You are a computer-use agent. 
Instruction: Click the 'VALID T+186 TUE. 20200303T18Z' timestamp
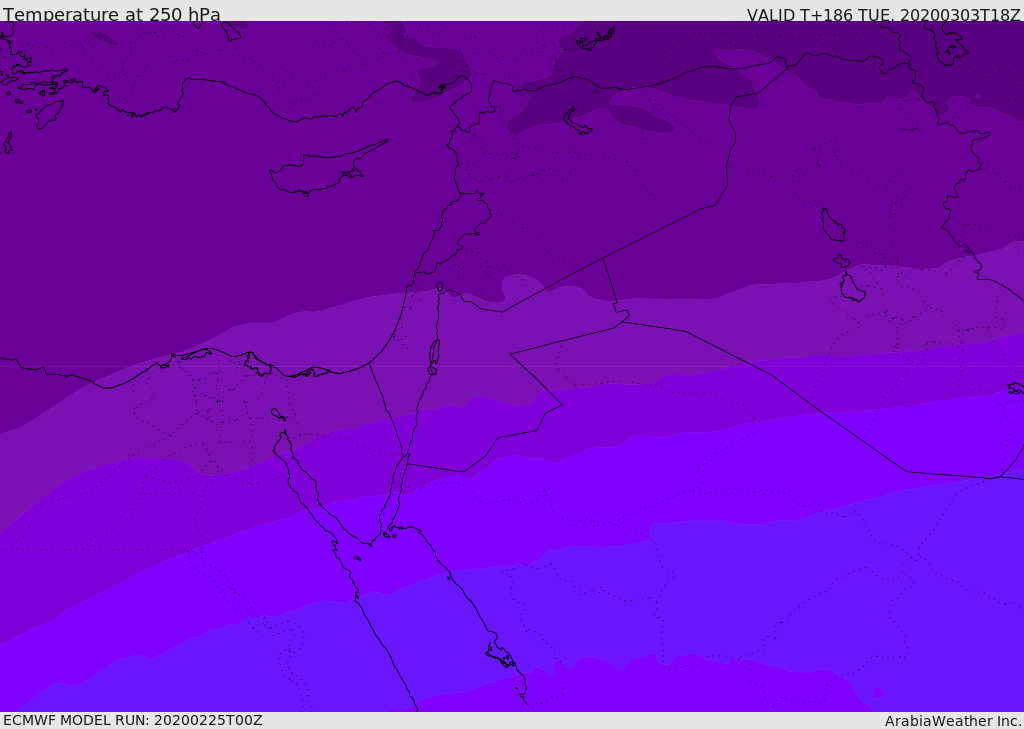pyautogui.click(x=884, y=14)
